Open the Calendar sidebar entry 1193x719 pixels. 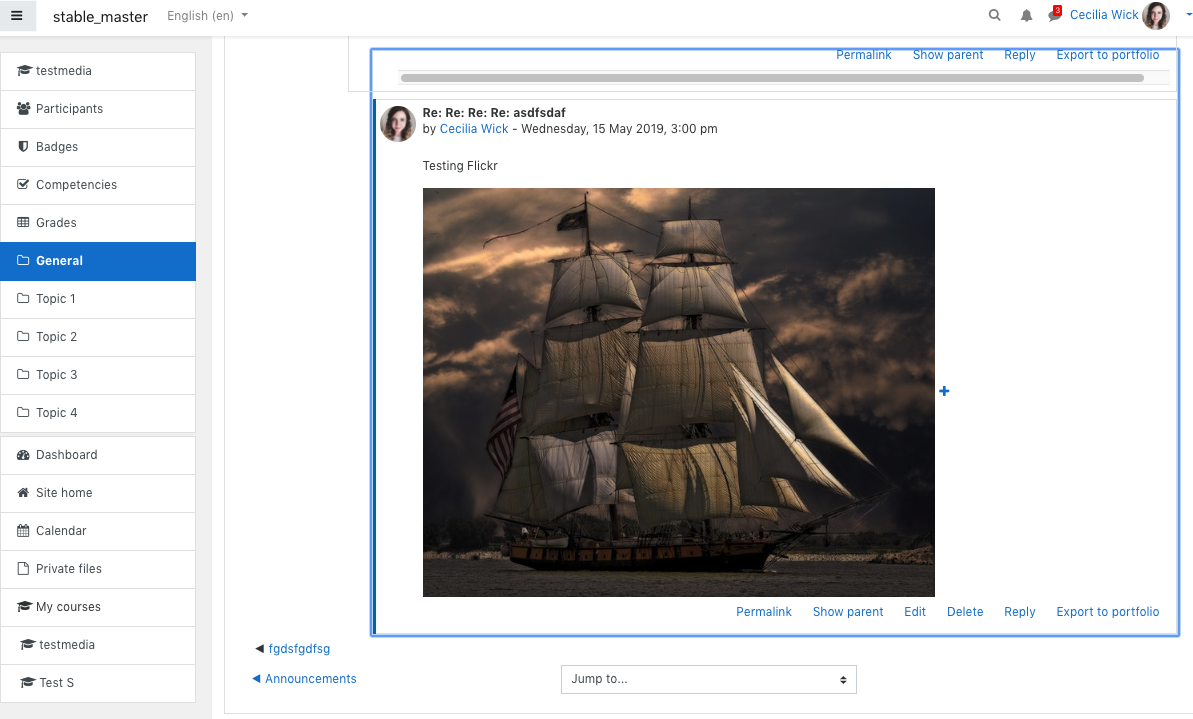[x=98, y=531]
